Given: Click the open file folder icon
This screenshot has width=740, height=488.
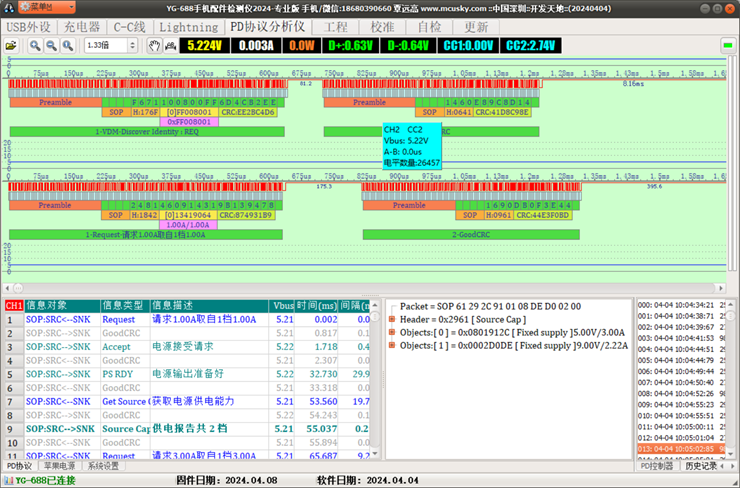Looking at the screenshot, I should (11, 46).
